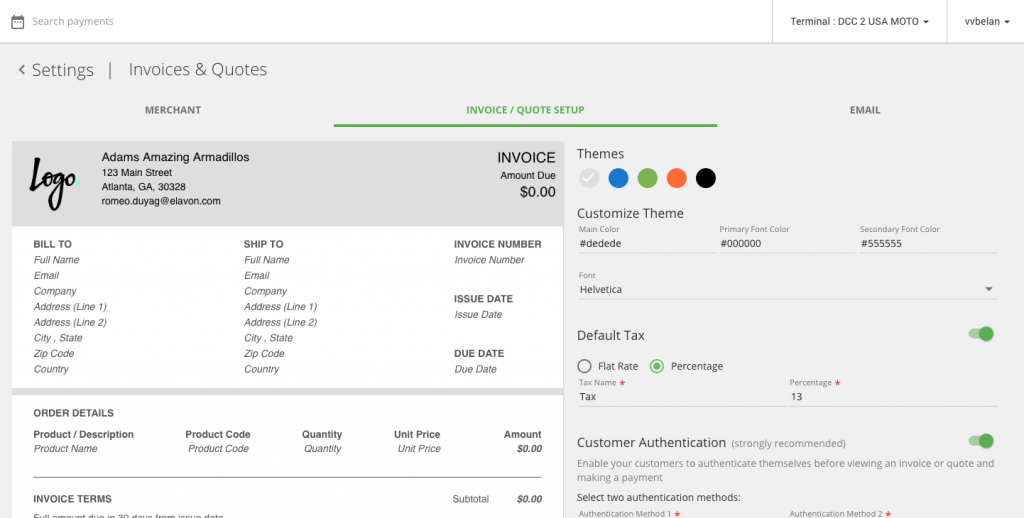Open the Terminal DCC 2 USA MOTO dropdown

click(x=859, y=22)
